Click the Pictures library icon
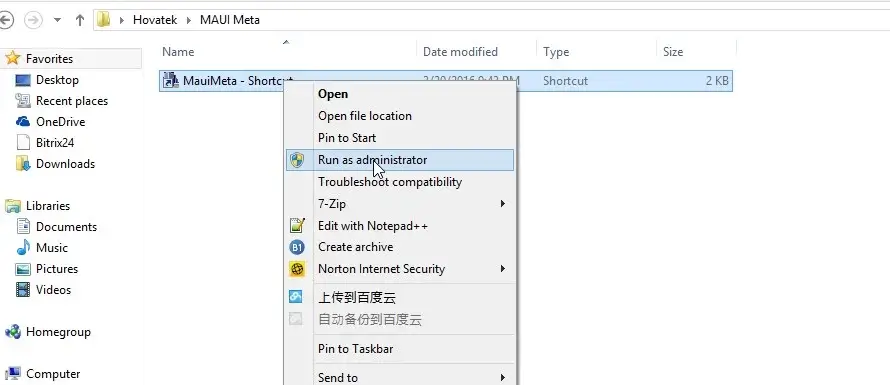Screen dimensions: 890x385 (23, 269)
